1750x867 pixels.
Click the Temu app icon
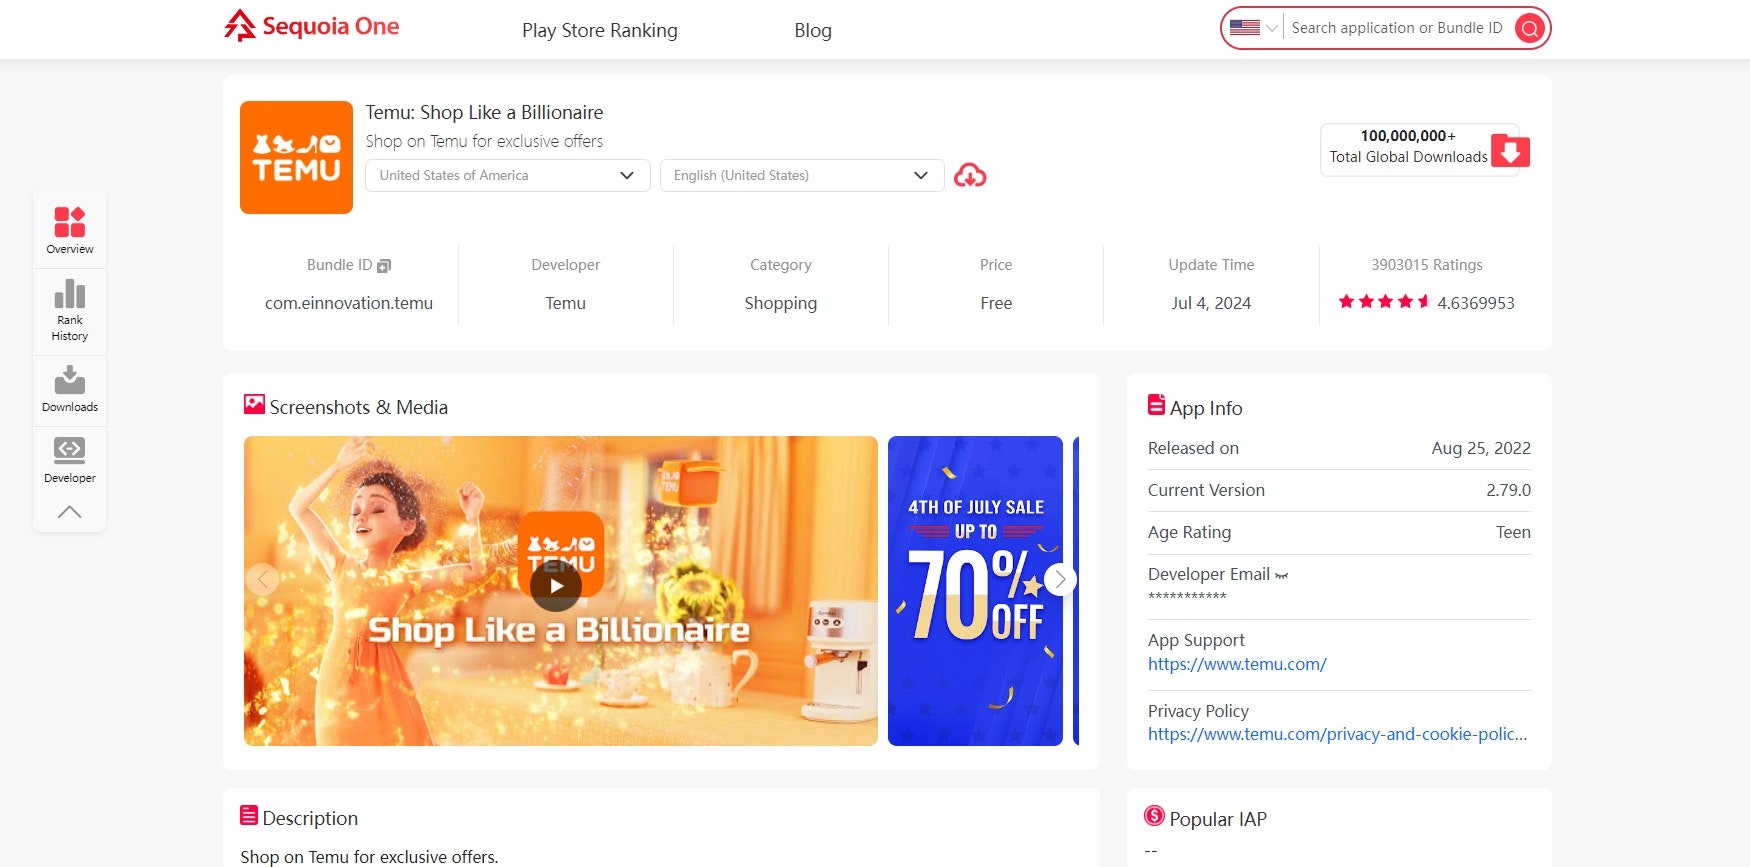(x=296, y=157)
